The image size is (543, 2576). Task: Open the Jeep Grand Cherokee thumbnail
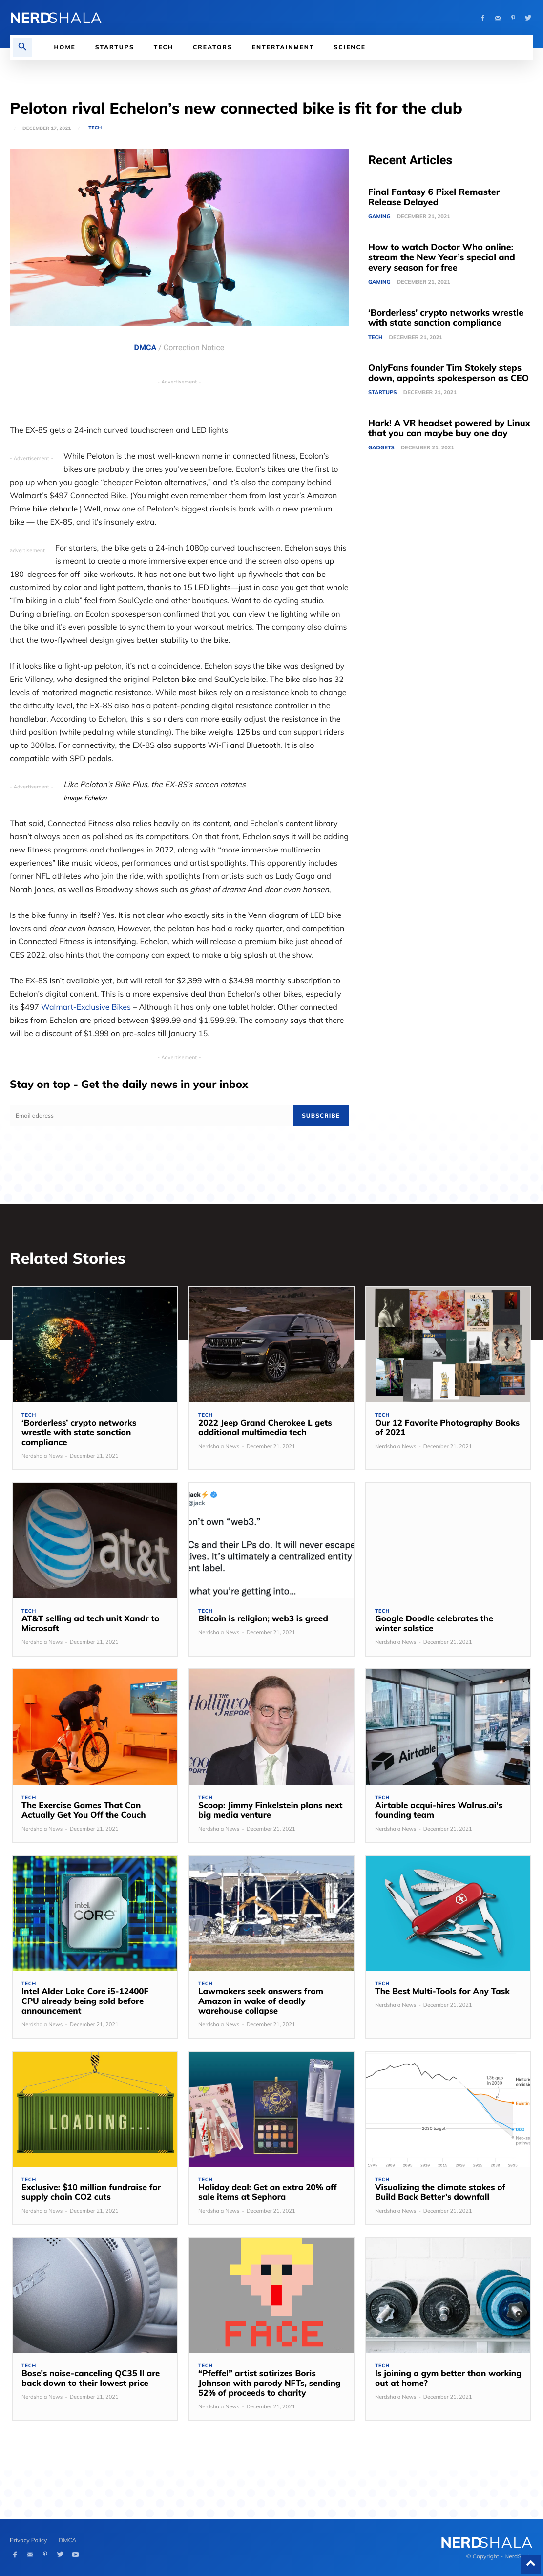point(271,1344)
